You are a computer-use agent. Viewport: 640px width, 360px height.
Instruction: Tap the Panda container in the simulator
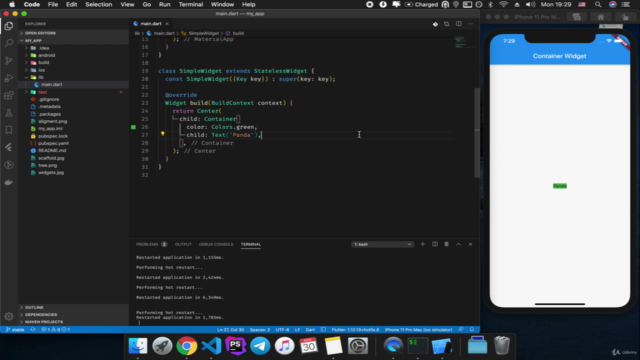click(560, 186)
